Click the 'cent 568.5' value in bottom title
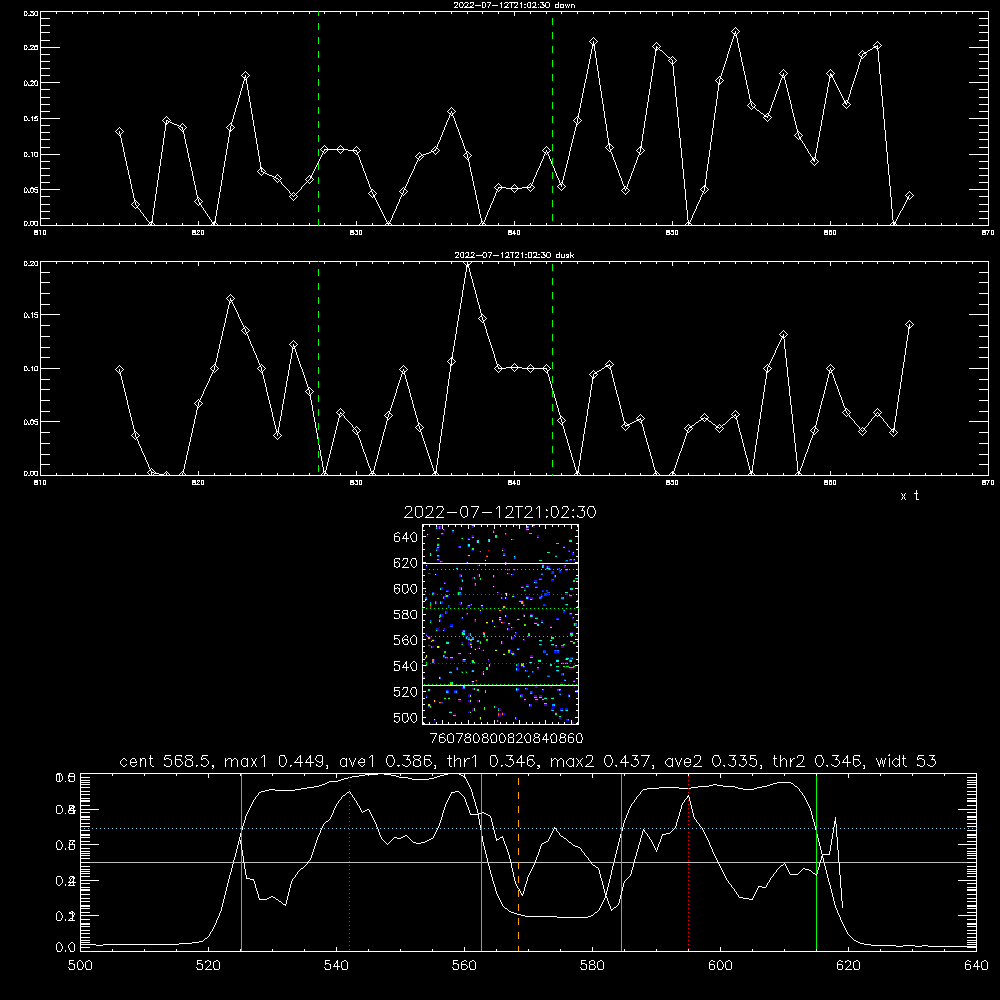Image resolution: width=1000 pixels, height=1000 pixels. coord(165,761)
